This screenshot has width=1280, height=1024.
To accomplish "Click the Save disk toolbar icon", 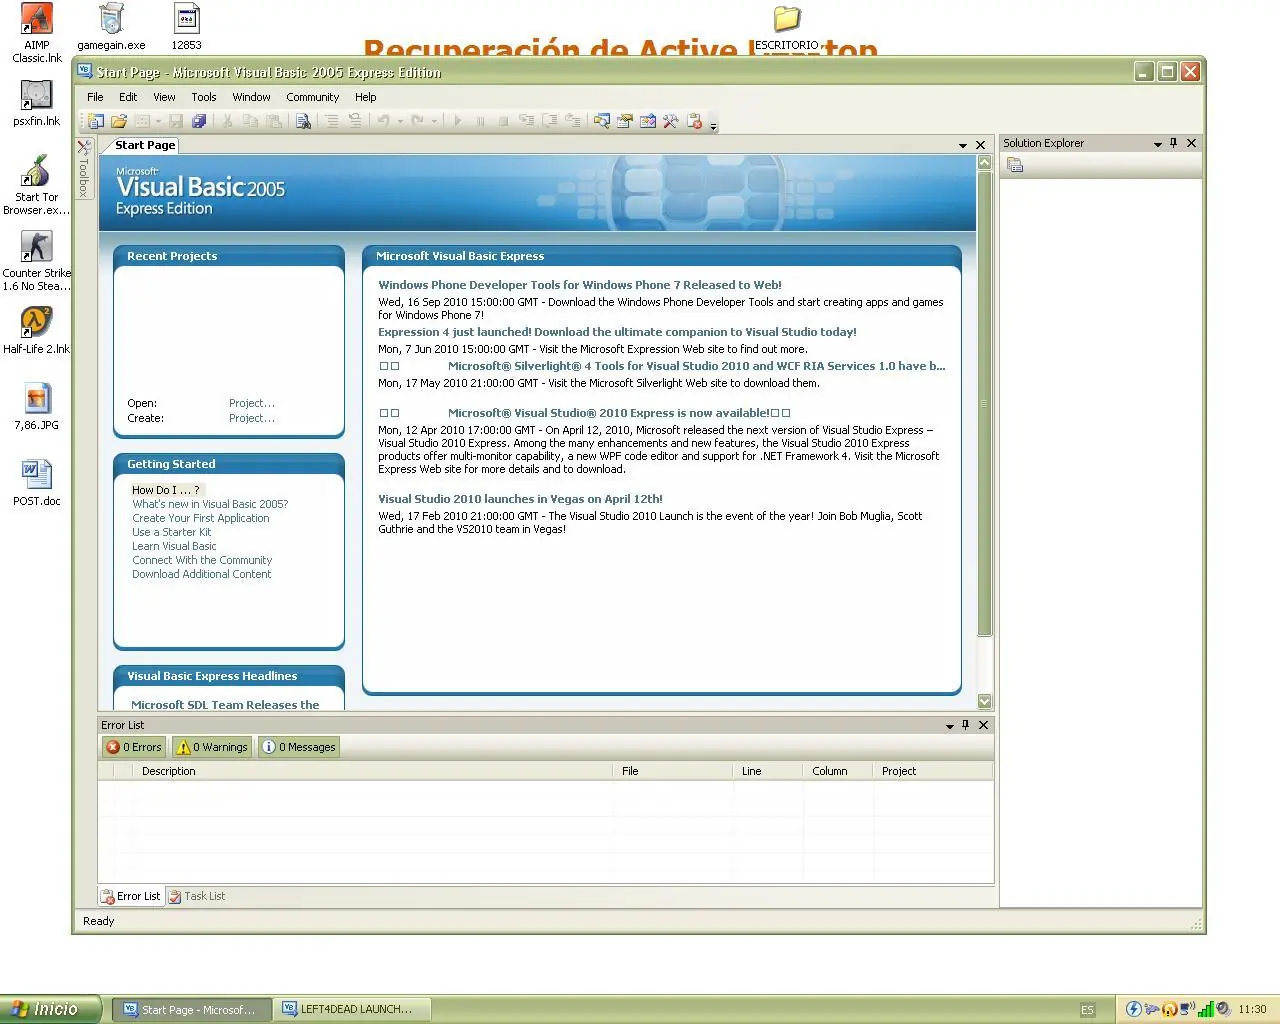I will 176,121.
